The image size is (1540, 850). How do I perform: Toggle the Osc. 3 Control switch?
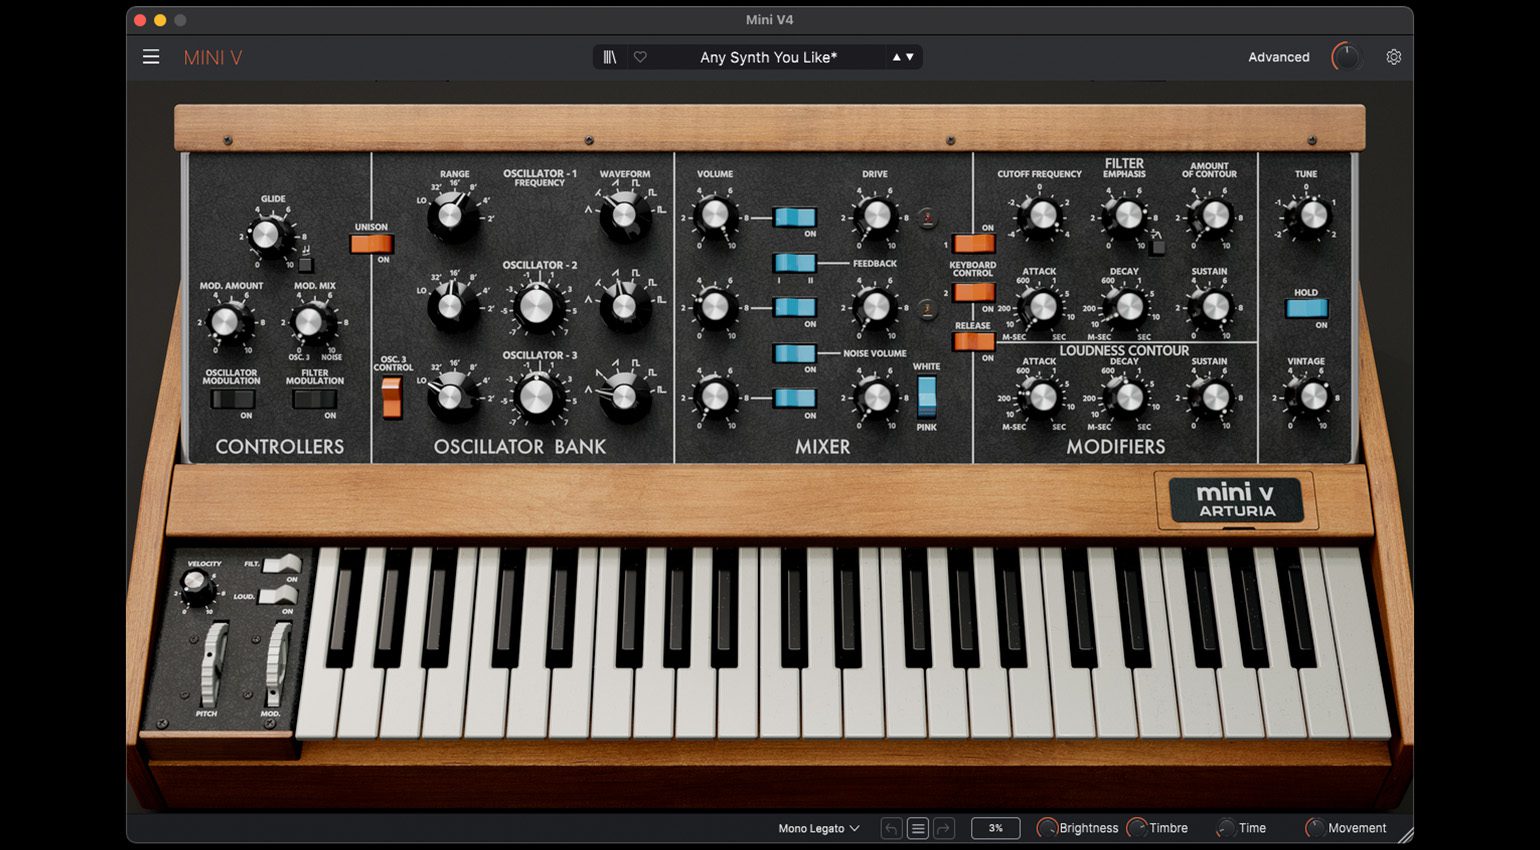[392, 397]
